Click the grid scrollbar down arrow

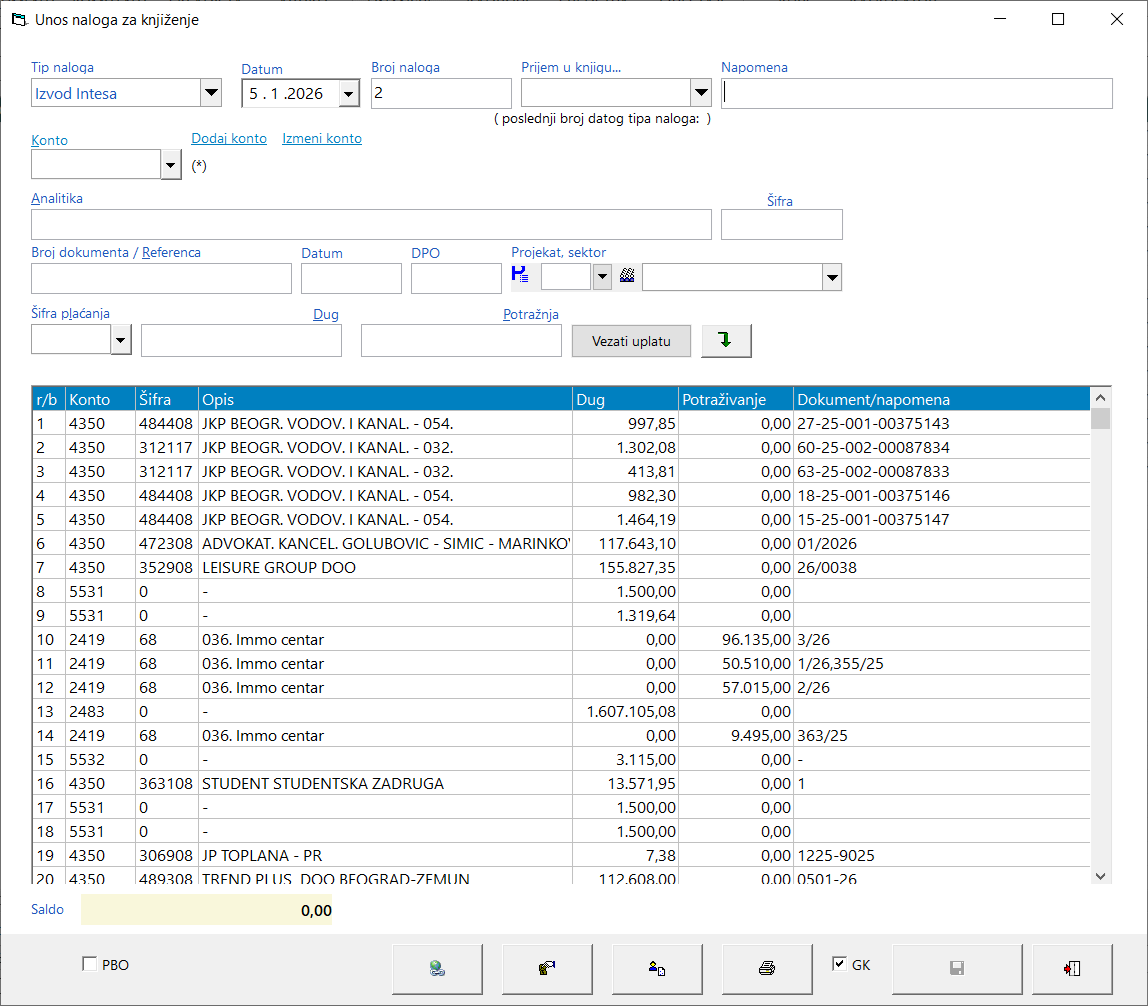[x=1100, y=876]
